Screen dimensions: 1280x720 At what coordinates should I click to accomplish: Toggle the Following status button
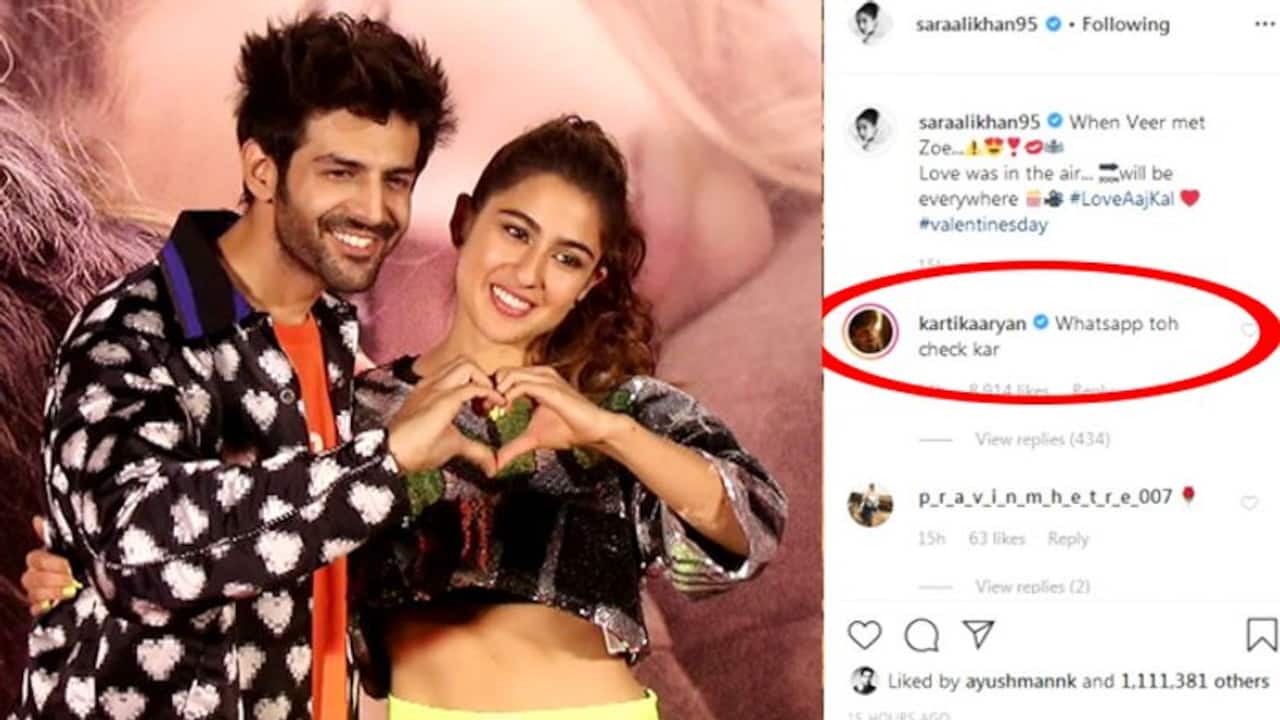(1125, 23)
